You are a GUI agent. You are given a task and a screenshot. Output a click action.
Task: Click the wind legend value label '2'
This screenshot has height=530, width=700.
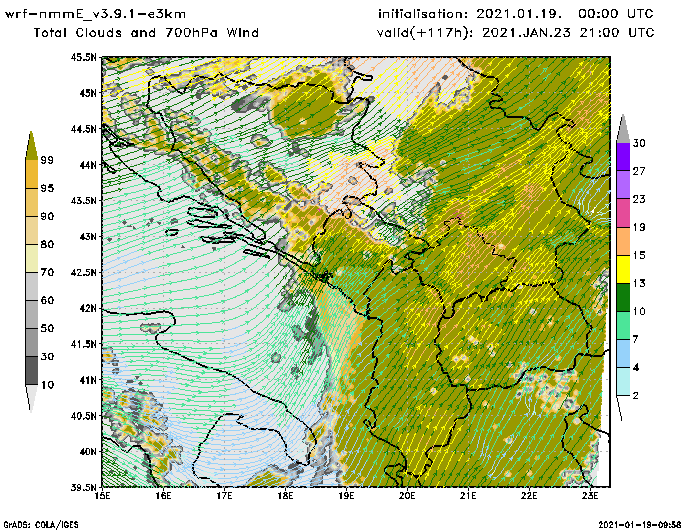(635, 396)
